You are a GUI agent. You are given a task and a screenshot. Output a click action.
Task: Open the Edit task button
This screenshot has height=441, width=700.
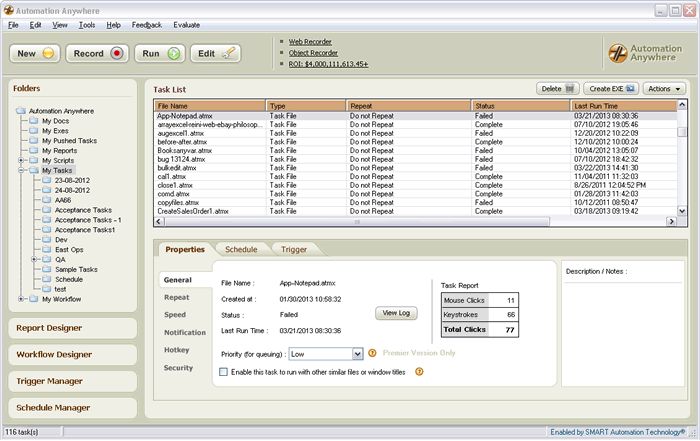click(x=215, y=53)
